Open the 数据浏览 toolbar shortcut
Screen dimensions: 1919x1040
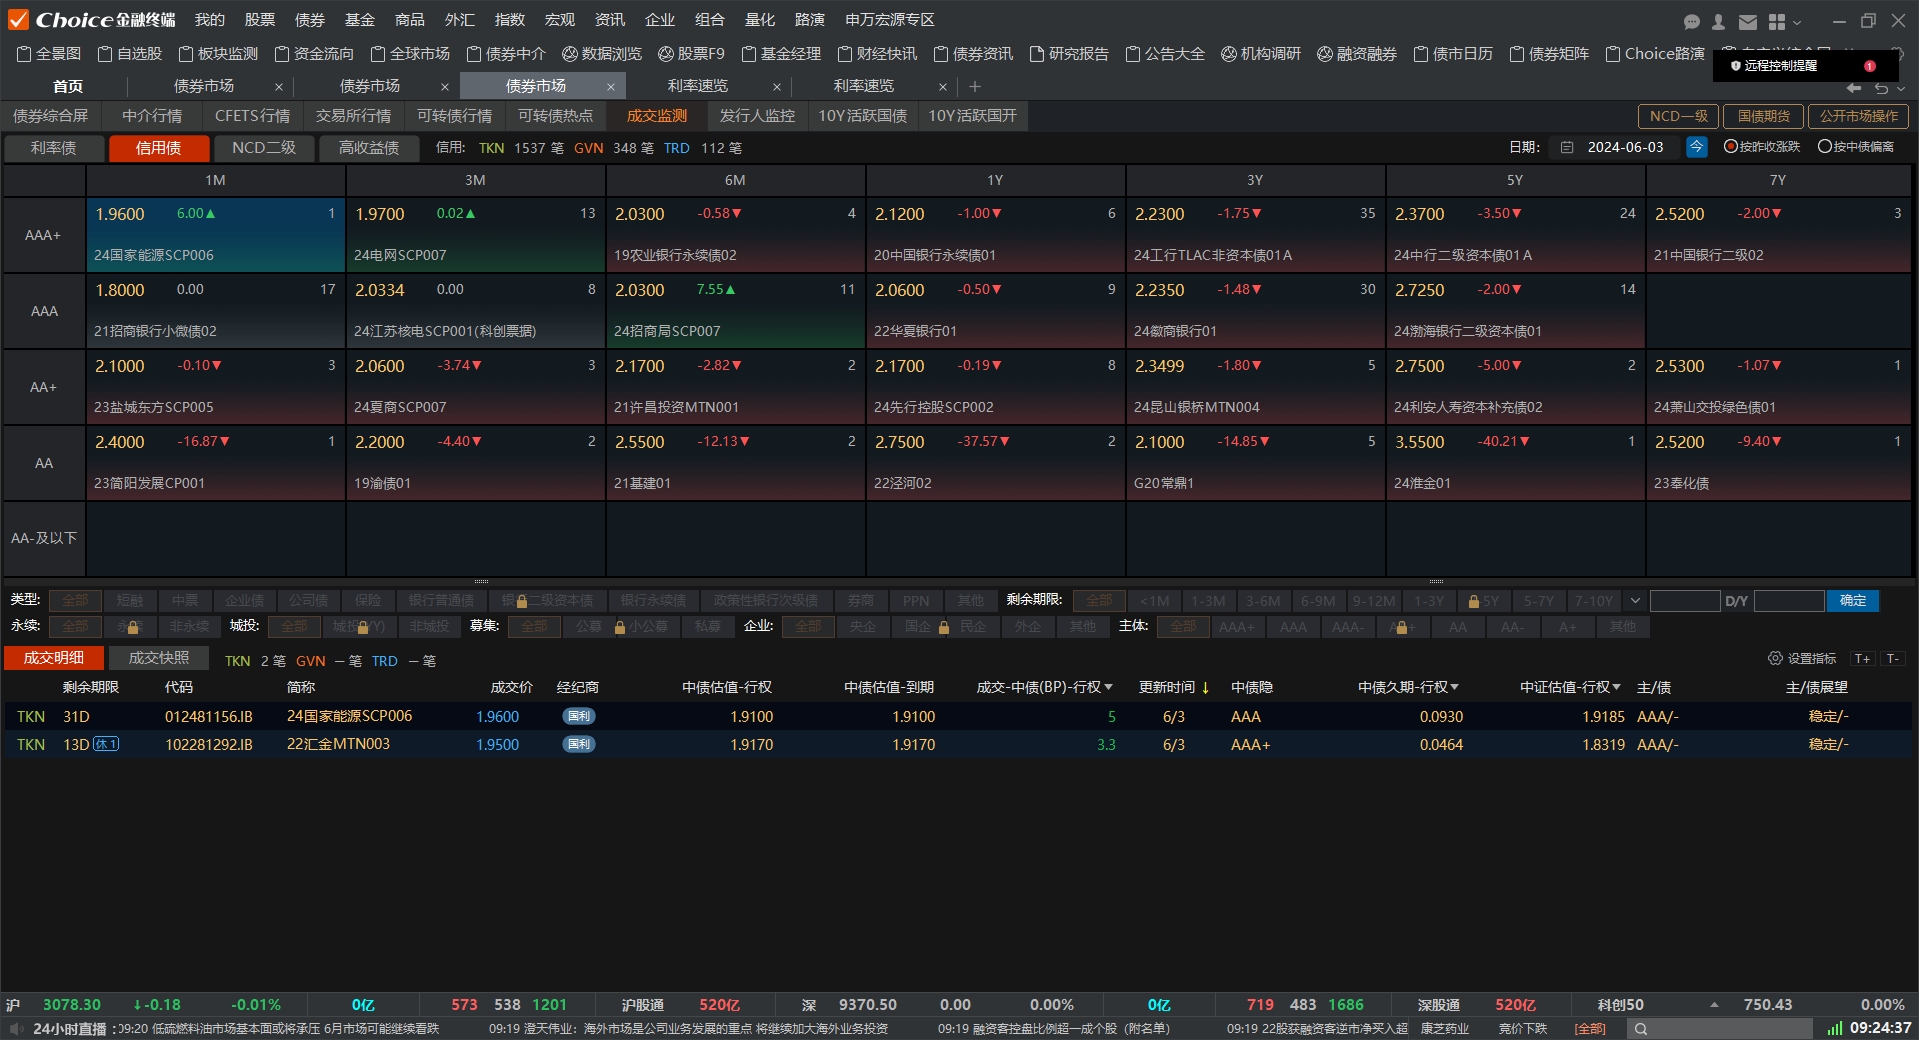602,54
